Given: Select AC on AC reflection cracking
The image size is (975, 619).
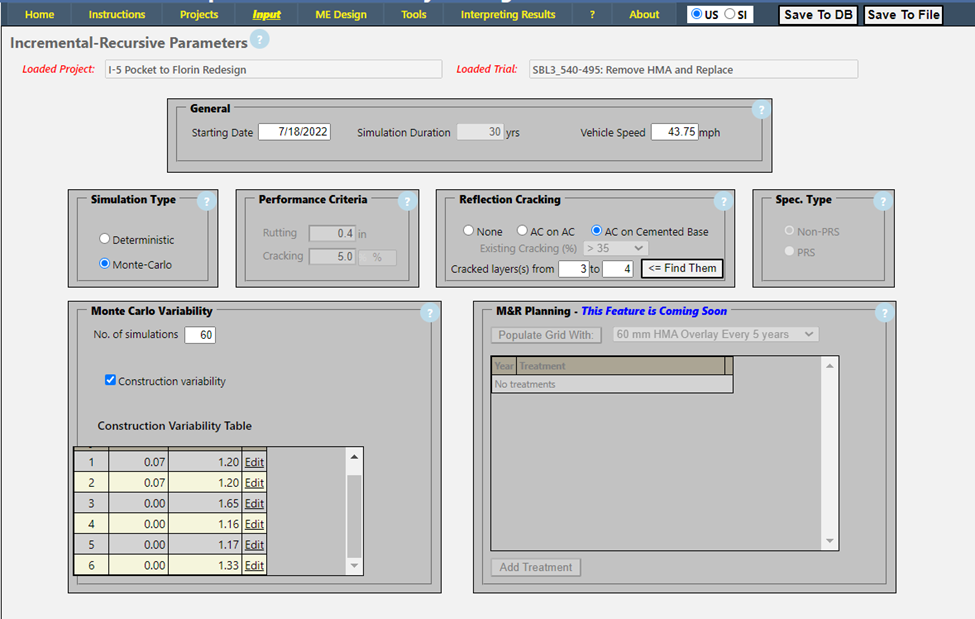Looking at the screenshot, I should pos(522,232).
